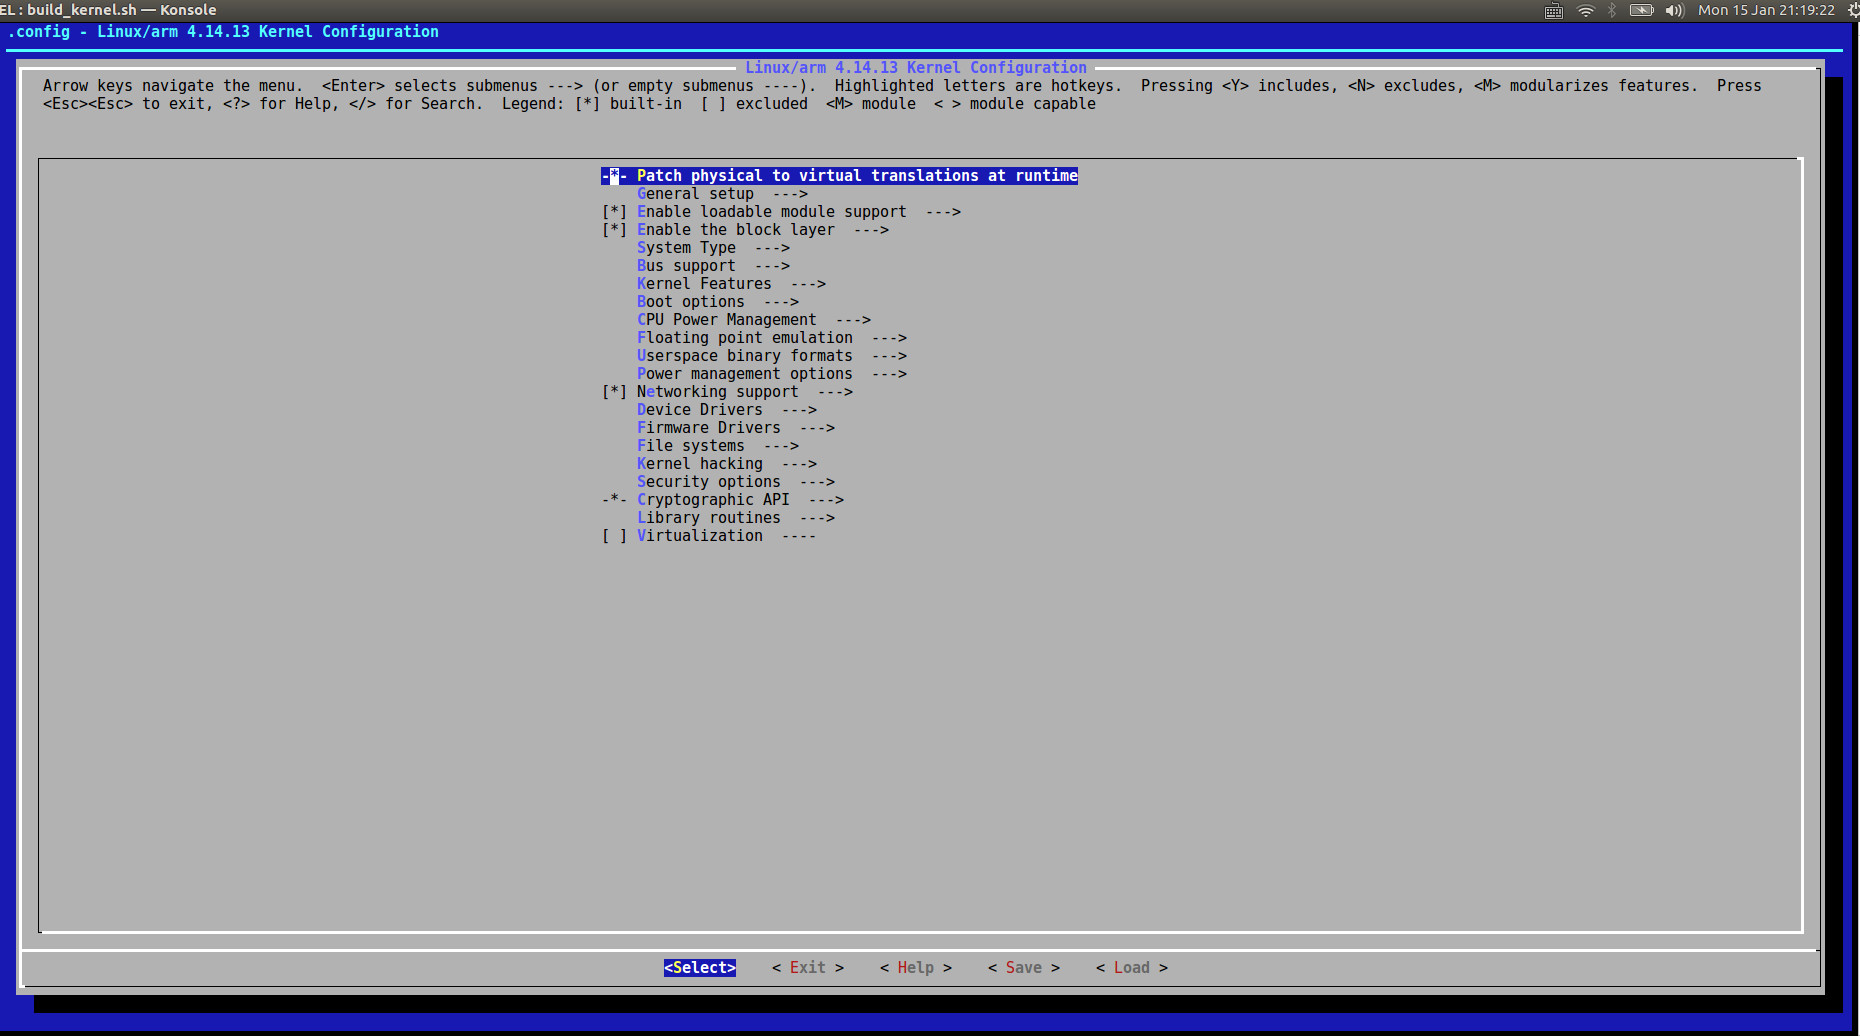The height and width of the screenshot is (1036, 1860).
Task: Toggle the Enable loadable module support checkbox
Action: coord(614,212)
